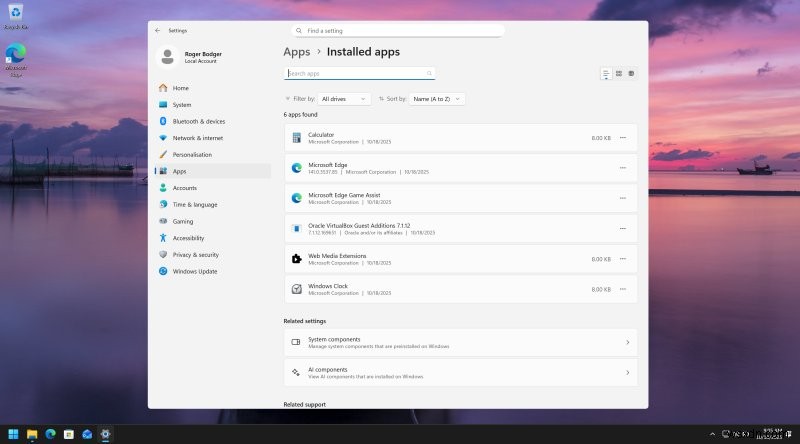Open more options for Calculator
The image size is (800, 444).
tap(623, 138)
